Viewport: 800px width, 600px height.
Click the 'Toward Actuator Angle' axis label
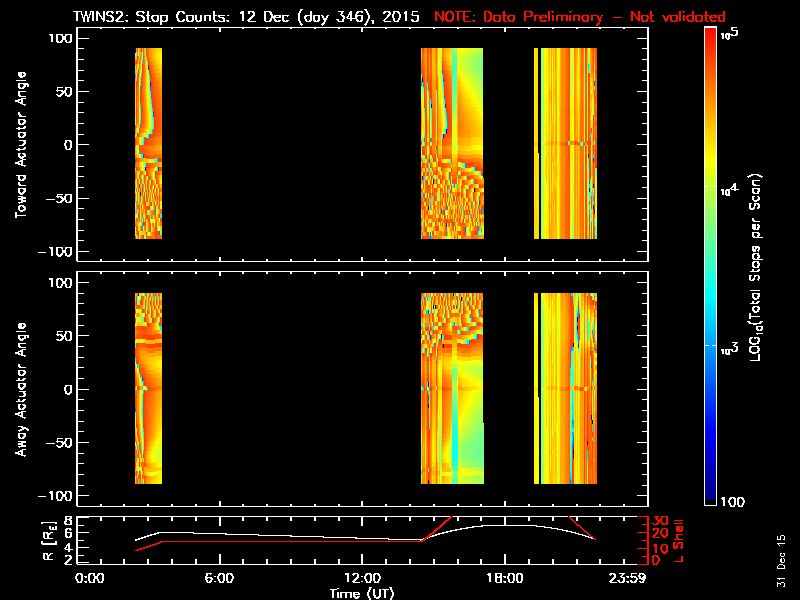point(21,145)
